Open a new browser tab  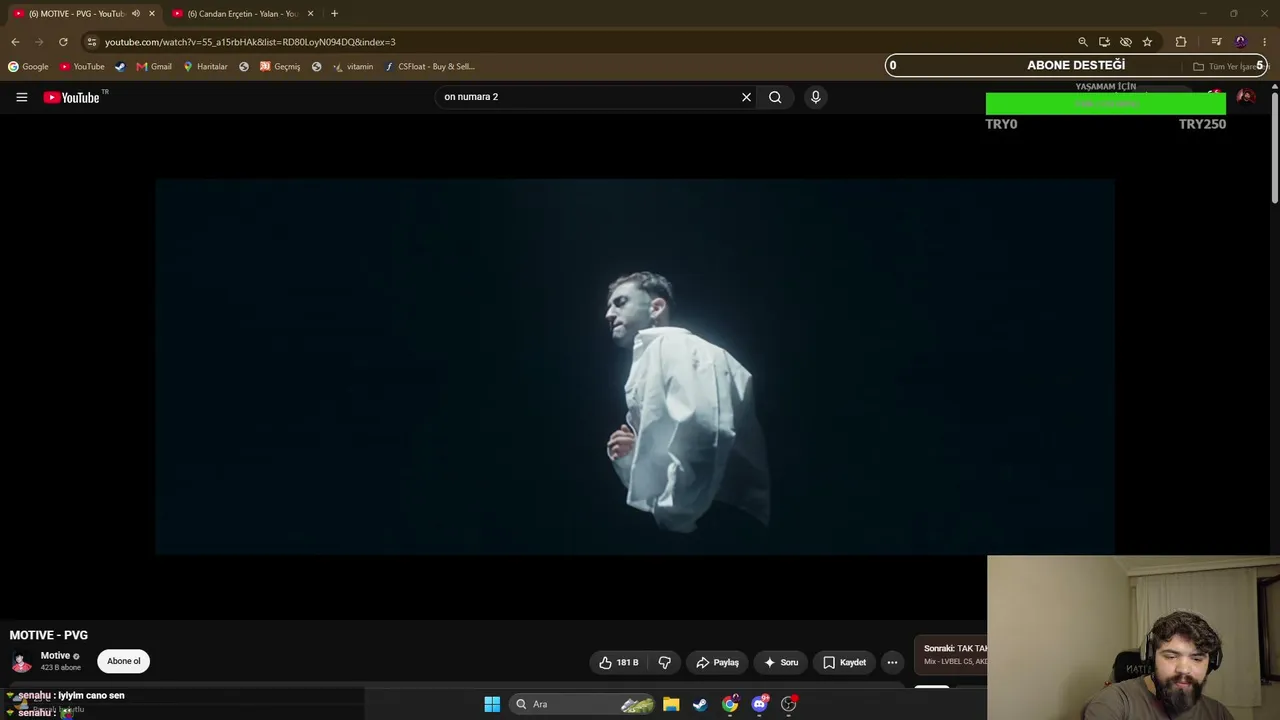coord(334,14)
